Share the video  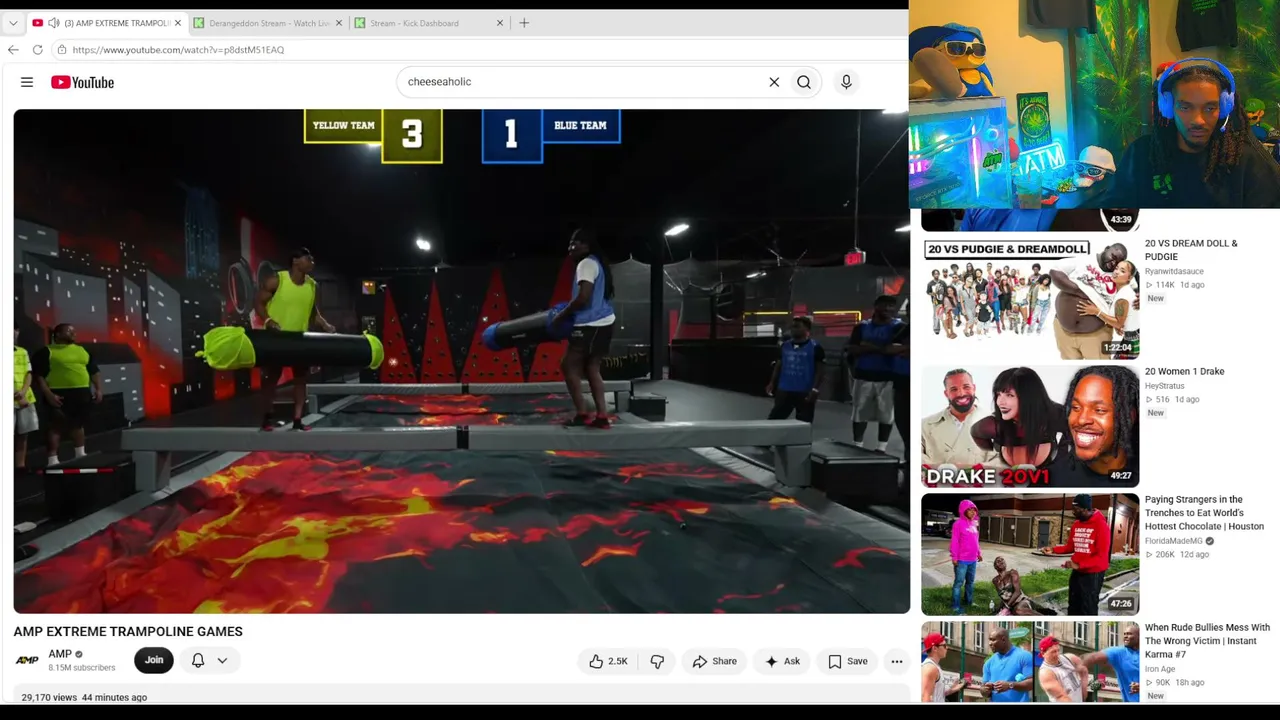click(714, 661)
